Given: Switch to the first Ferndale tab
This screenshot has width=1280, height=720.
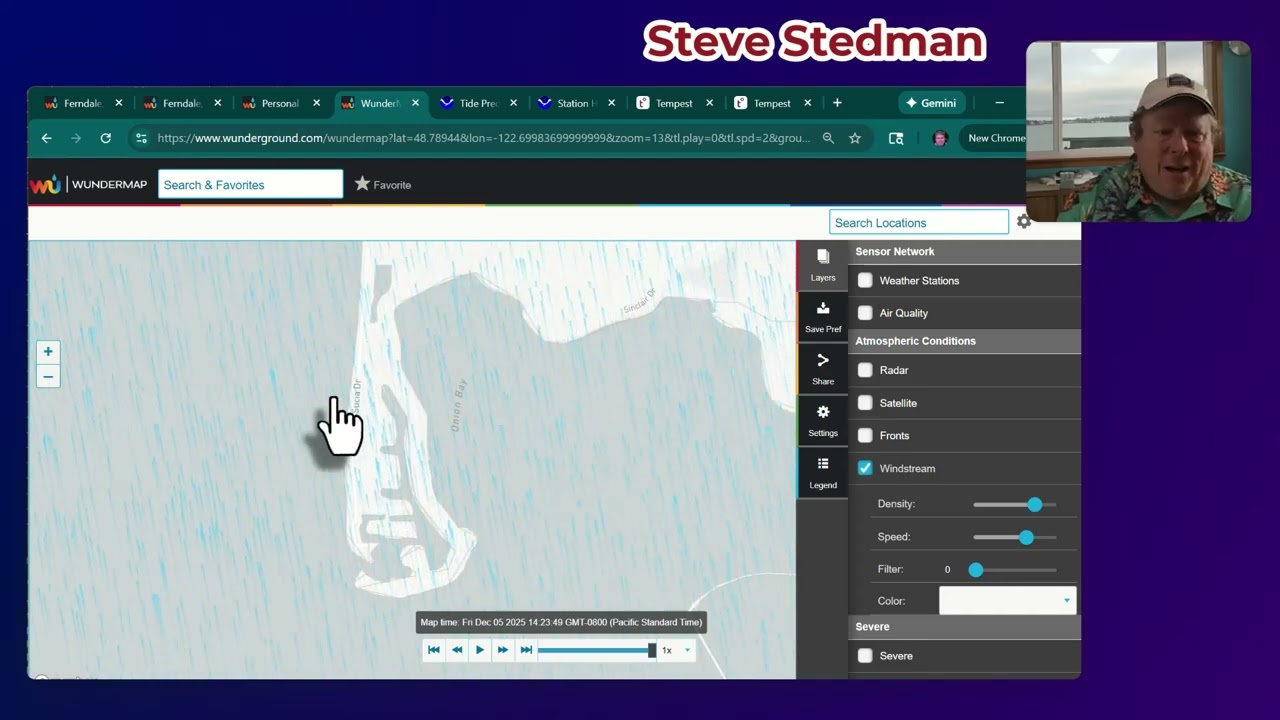Looking at the screenshot, I should coord(82,103).
